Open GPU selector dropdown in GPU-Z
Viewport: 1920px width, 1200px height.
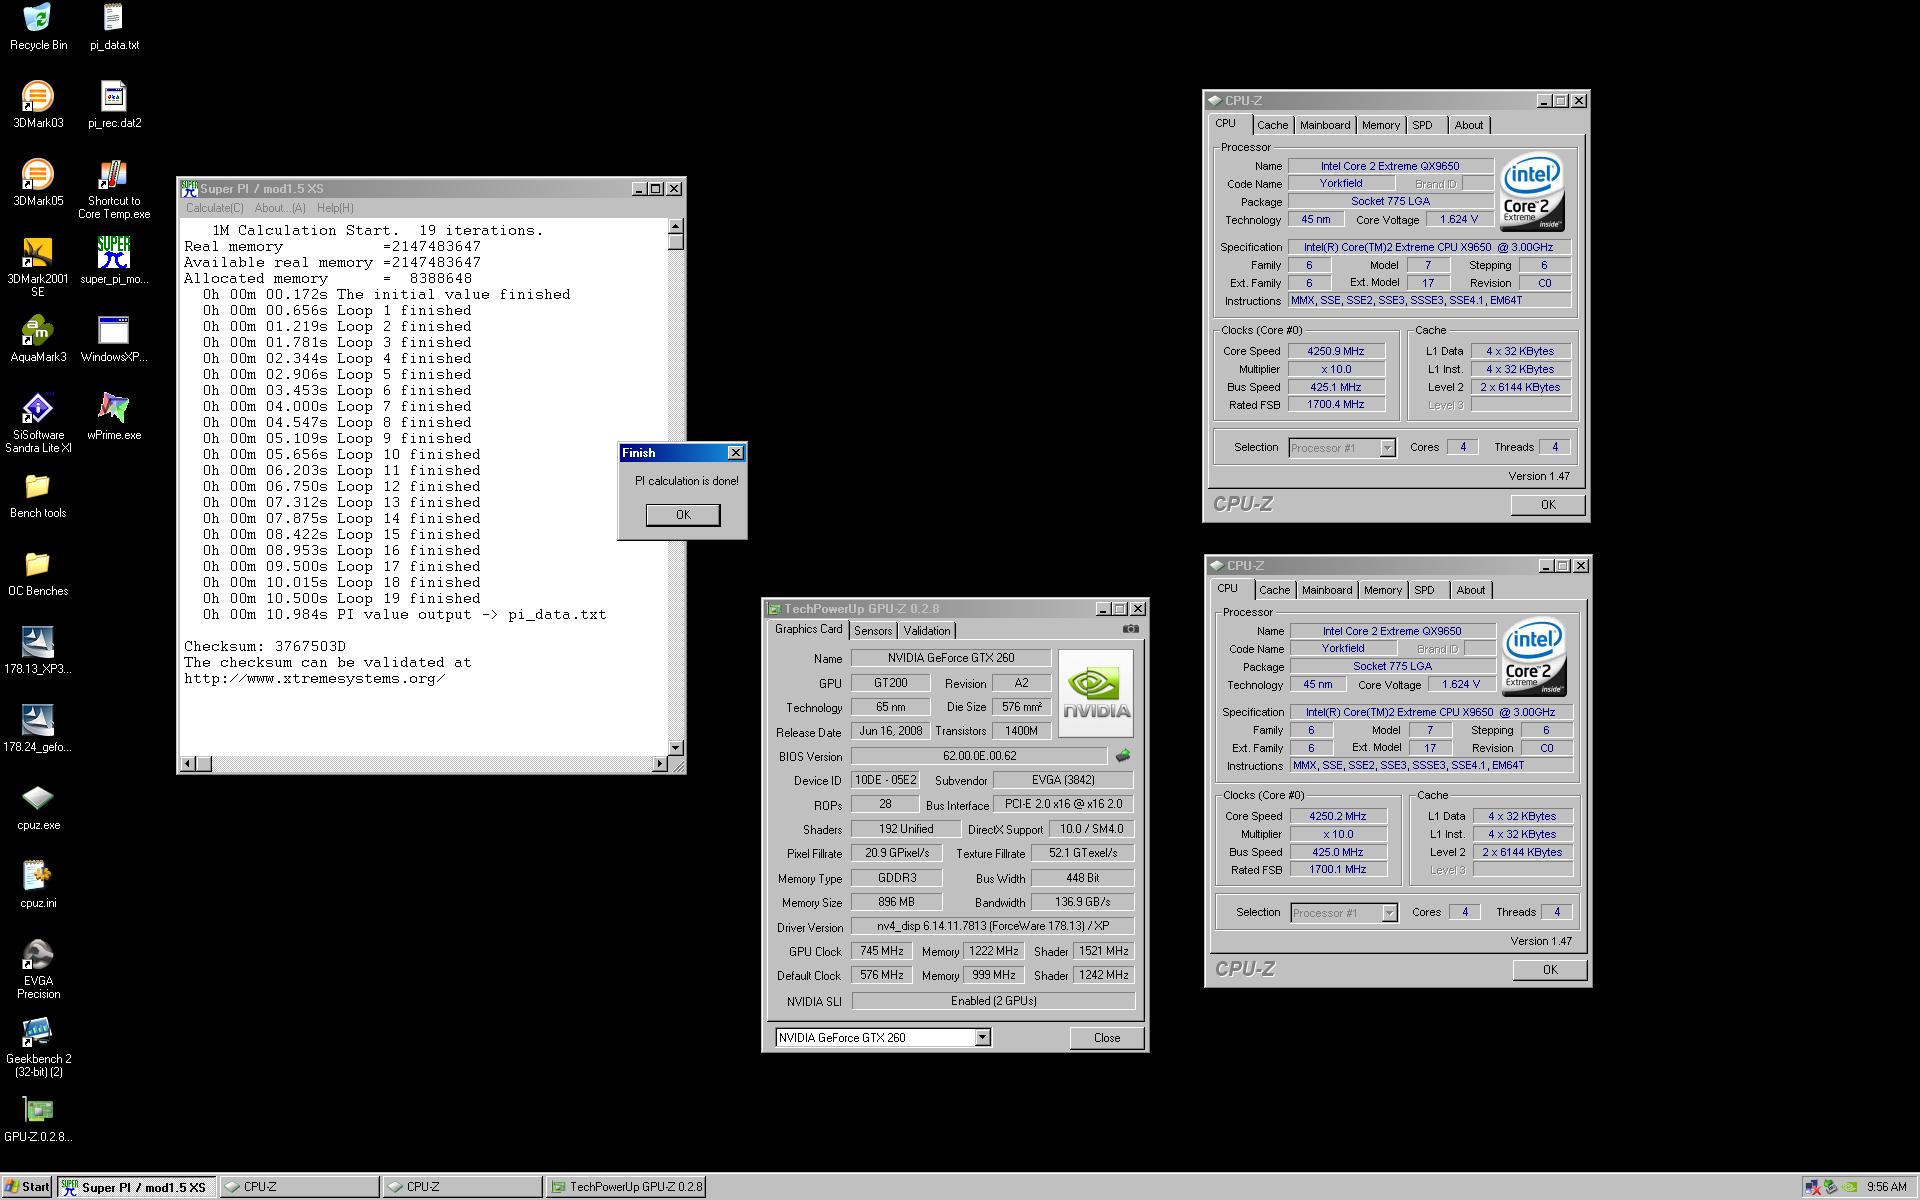point(982,1037)
